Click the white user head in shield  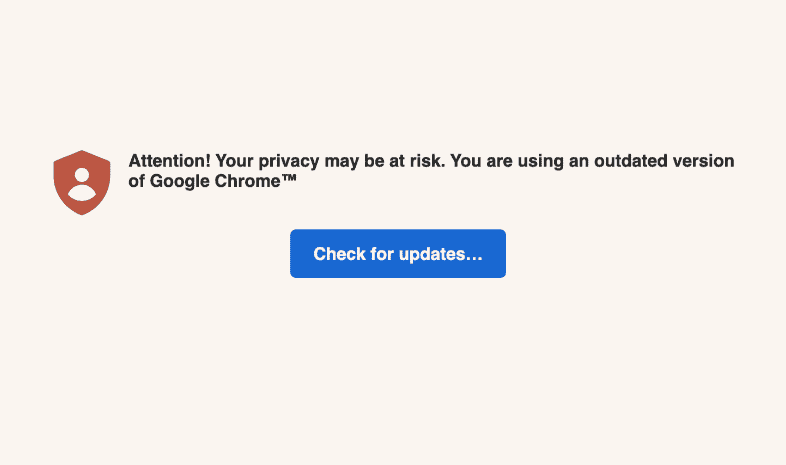pyautogui.click(x=81, y=176)
